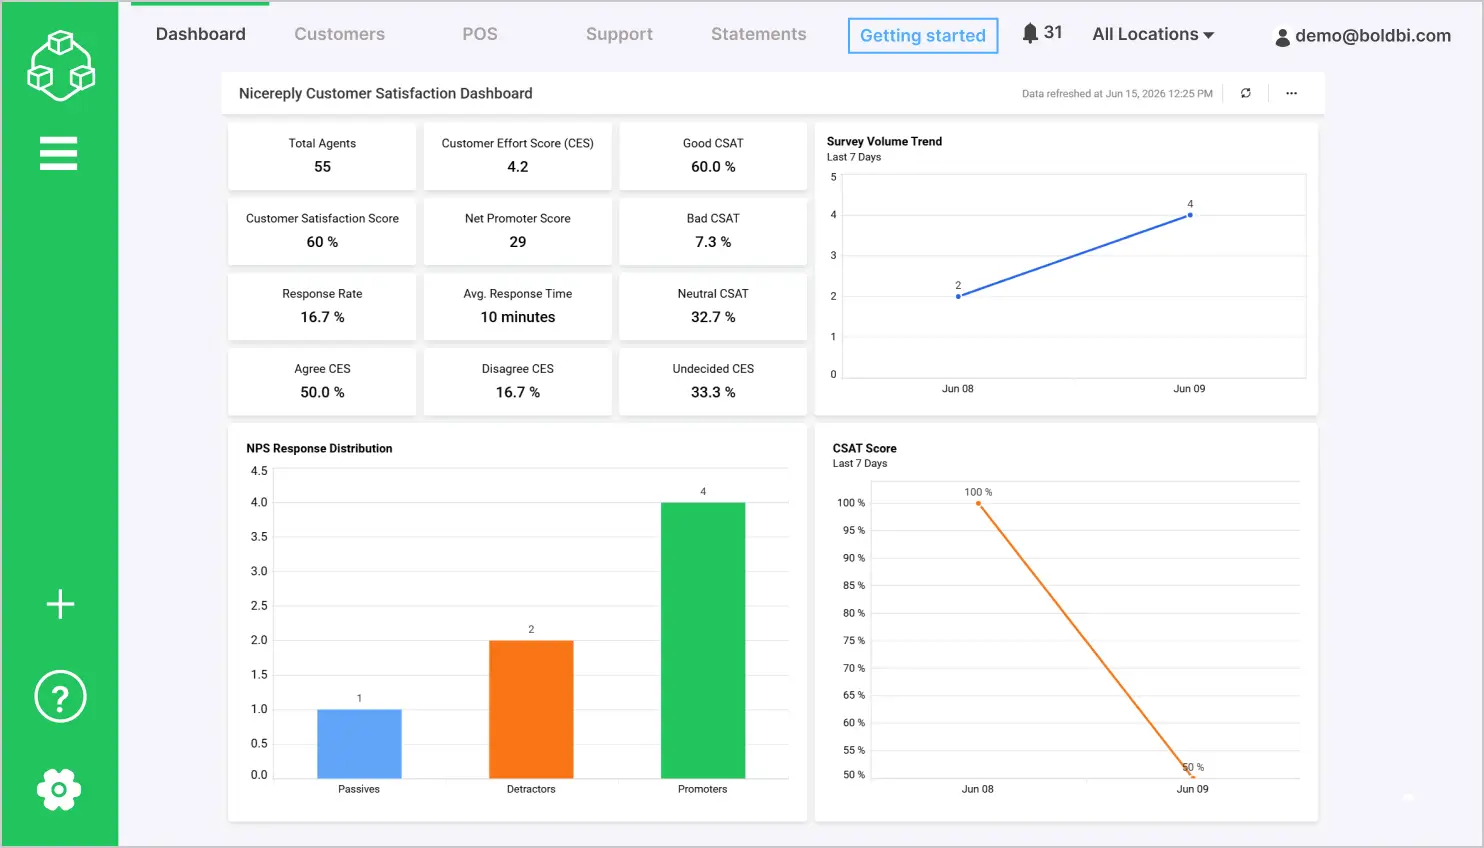Select the Total Agents card
This screenshot has width=1484, height=848.
(322, 156)
